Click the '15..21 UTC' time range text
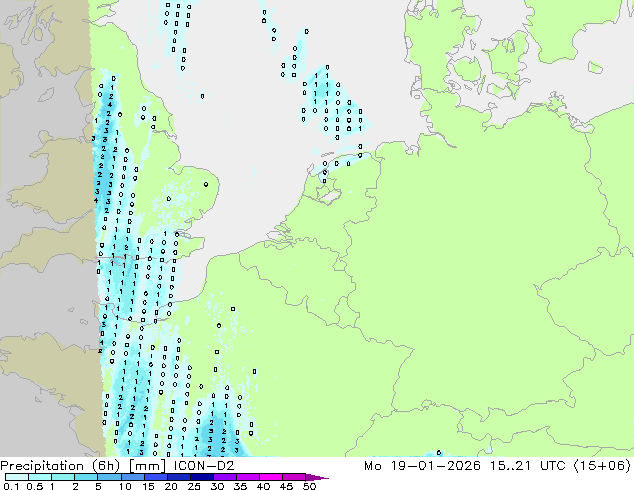The width and height of the screenshot is (634, 490). (x=528, y=465)
